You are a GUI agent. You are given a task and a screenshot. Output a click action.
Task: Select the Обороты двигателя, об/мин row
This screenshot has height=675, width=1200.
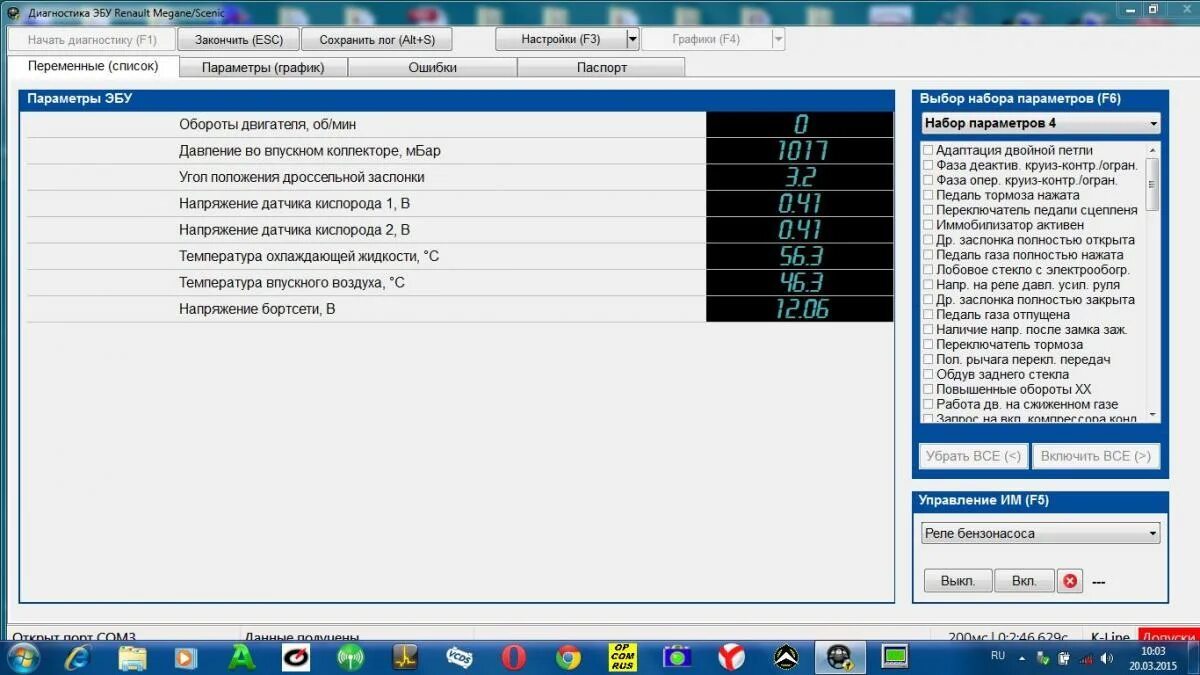pos(459,124)
